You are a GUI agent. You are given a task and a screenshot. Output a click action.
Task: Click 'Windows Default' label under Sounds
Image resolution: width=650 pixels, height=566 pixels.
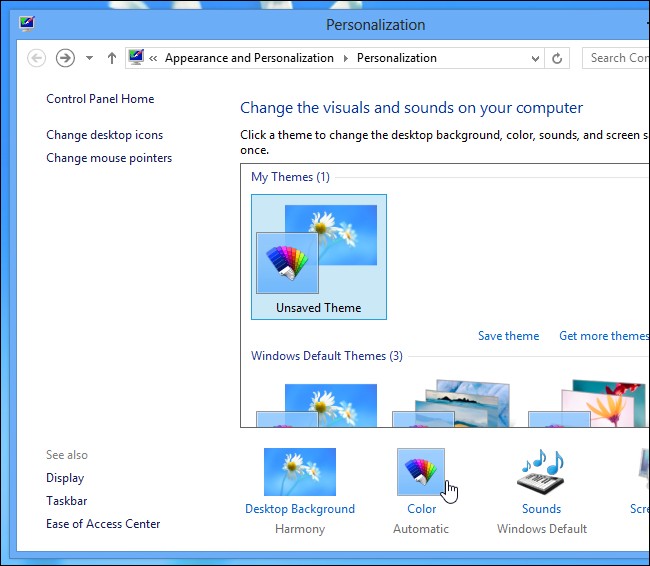542,529
